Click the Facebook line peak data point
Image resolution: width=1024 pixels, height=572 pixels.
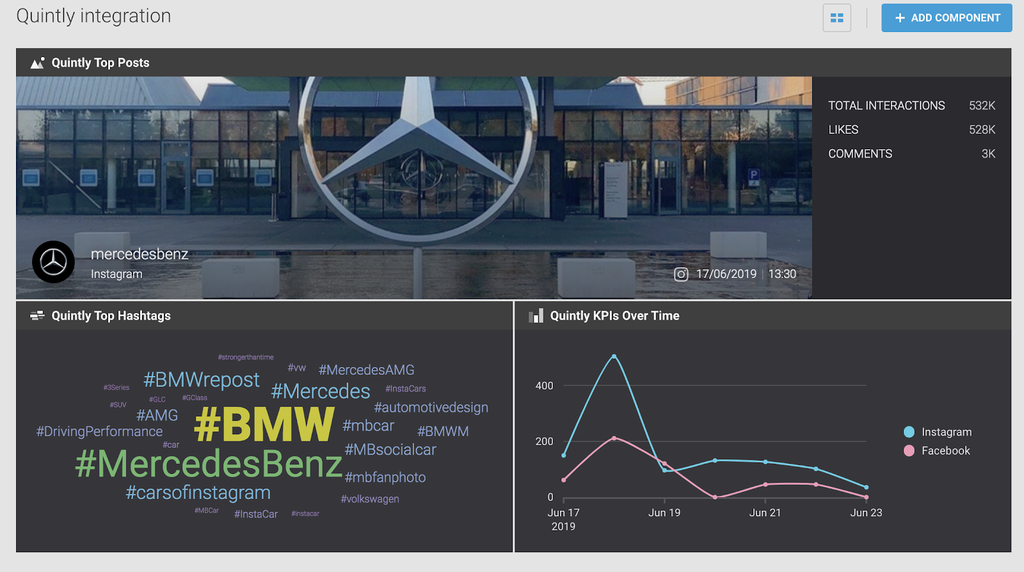(x=614, y=437)
